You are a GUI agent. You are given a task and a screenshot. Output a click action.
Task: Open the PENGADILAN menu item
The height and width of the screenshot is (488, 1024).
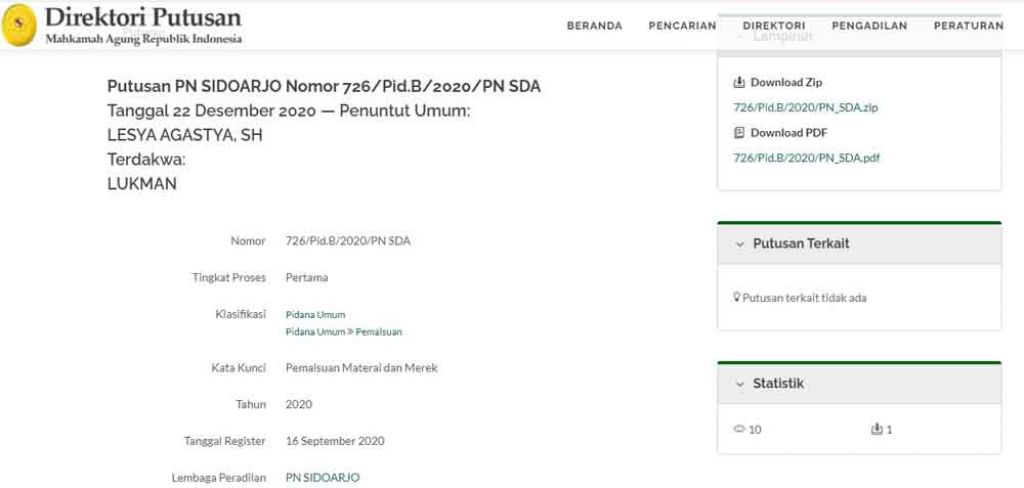click(869, 26)
